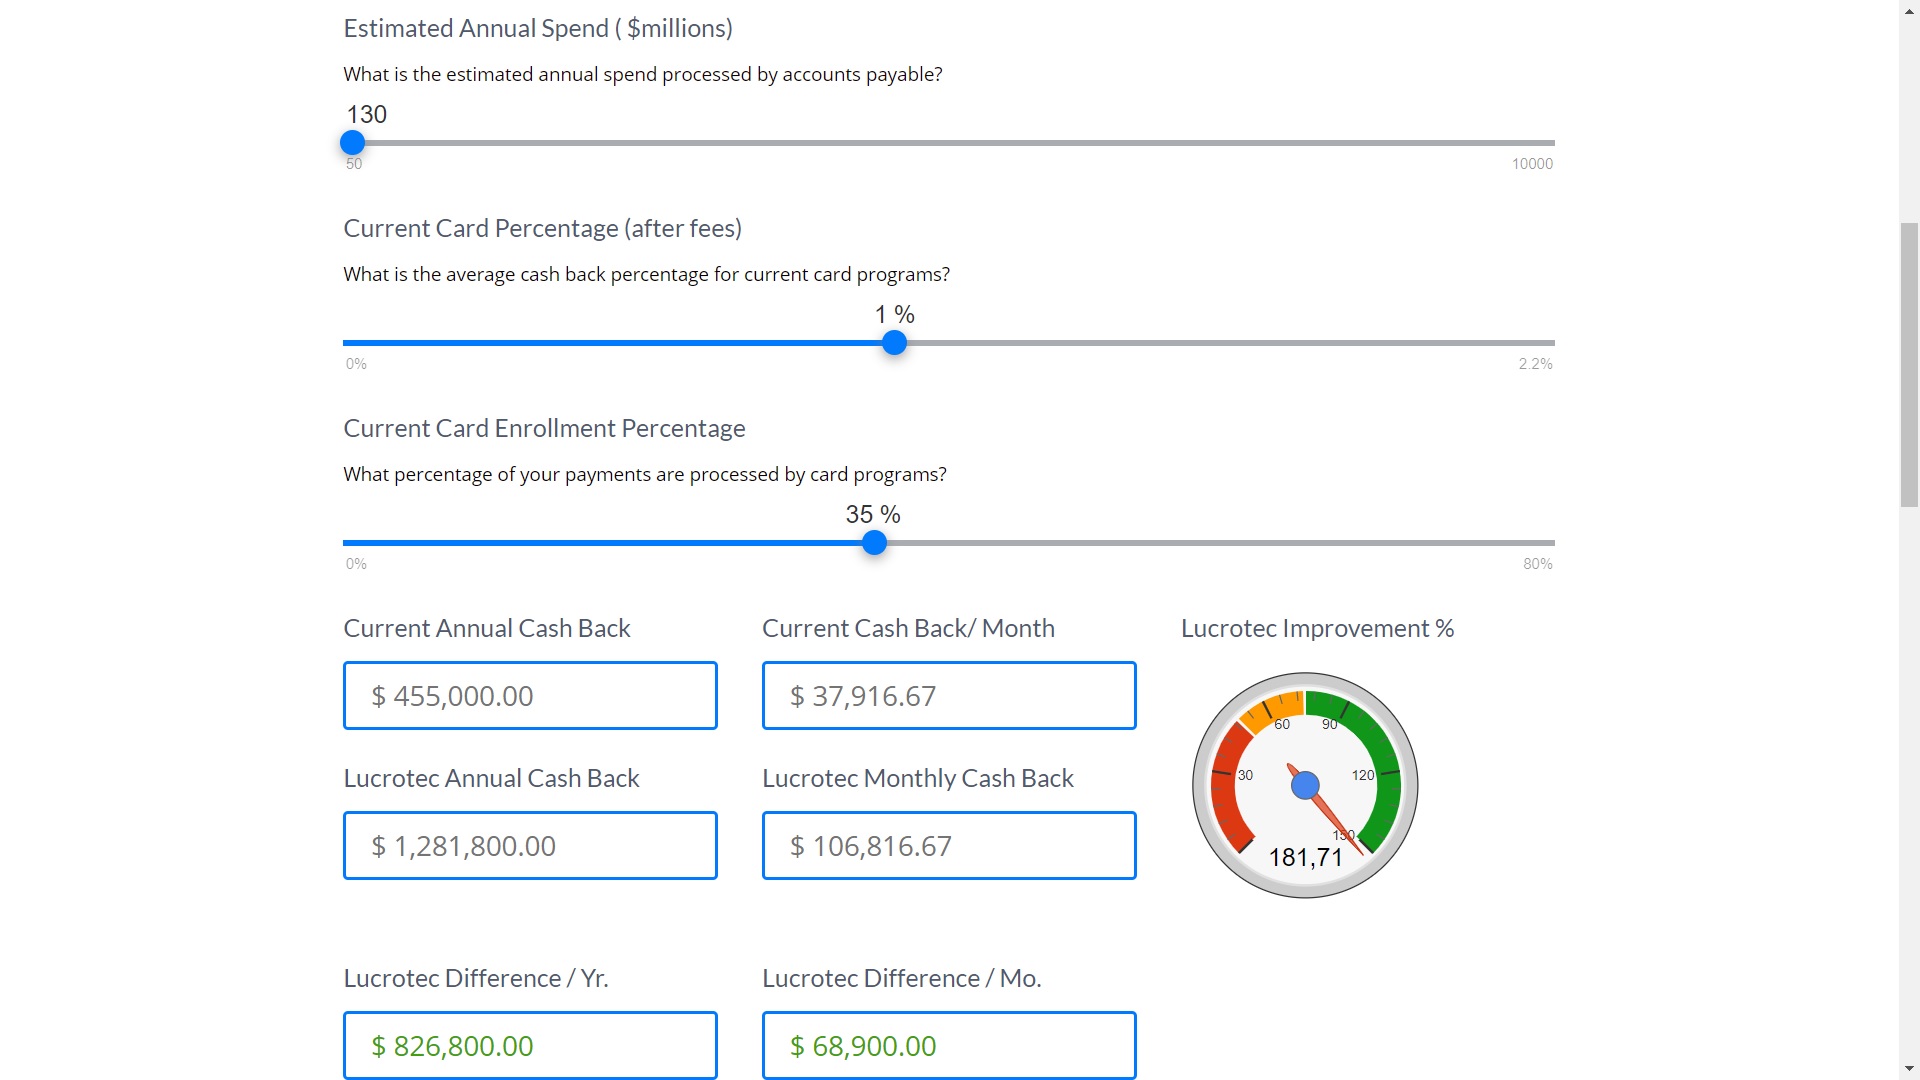Click the Card Enrollment Percentage slider handle

click(874, 543)
